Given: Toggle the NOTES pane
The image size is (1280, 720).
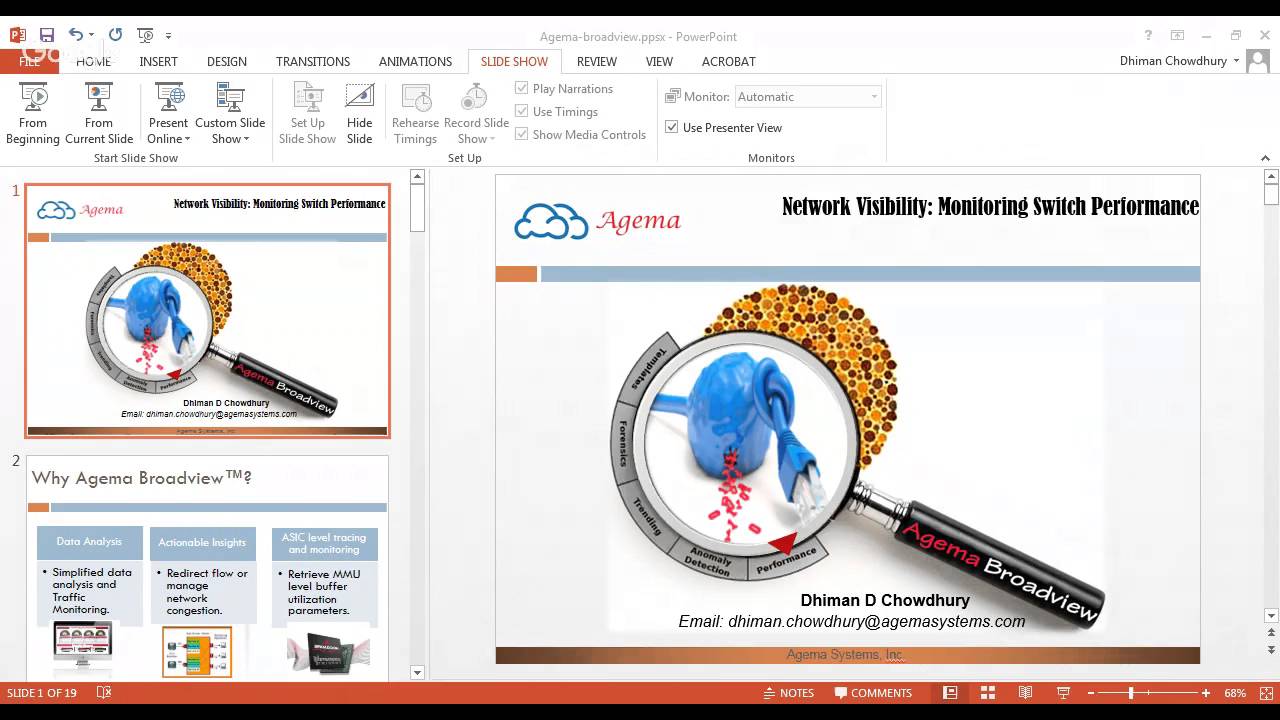Looking at the screenshot, I should (788, 692).
